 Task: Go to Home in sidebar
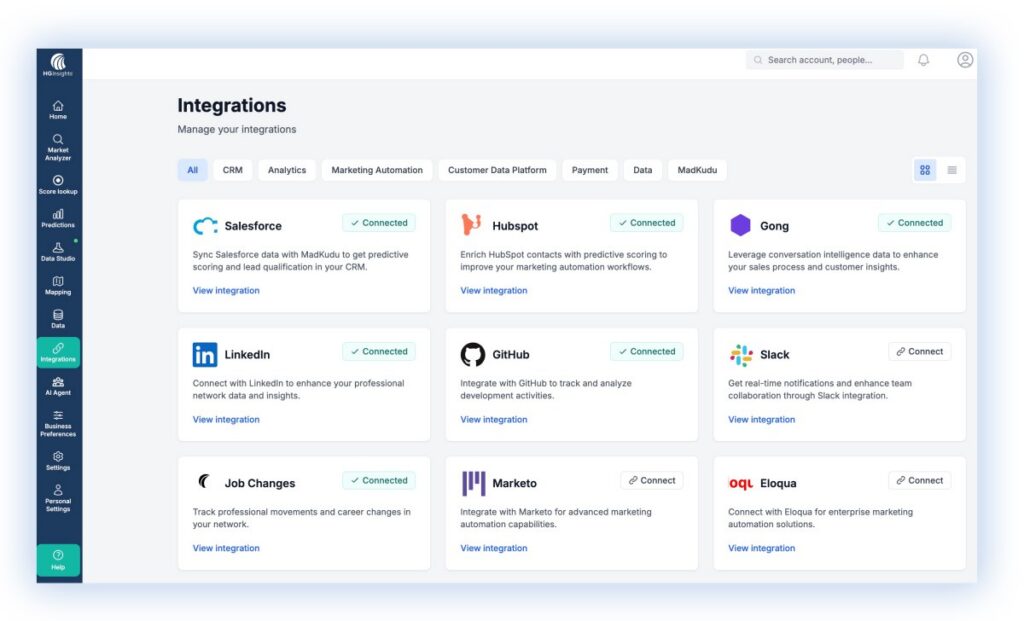[x=58, y=109]
